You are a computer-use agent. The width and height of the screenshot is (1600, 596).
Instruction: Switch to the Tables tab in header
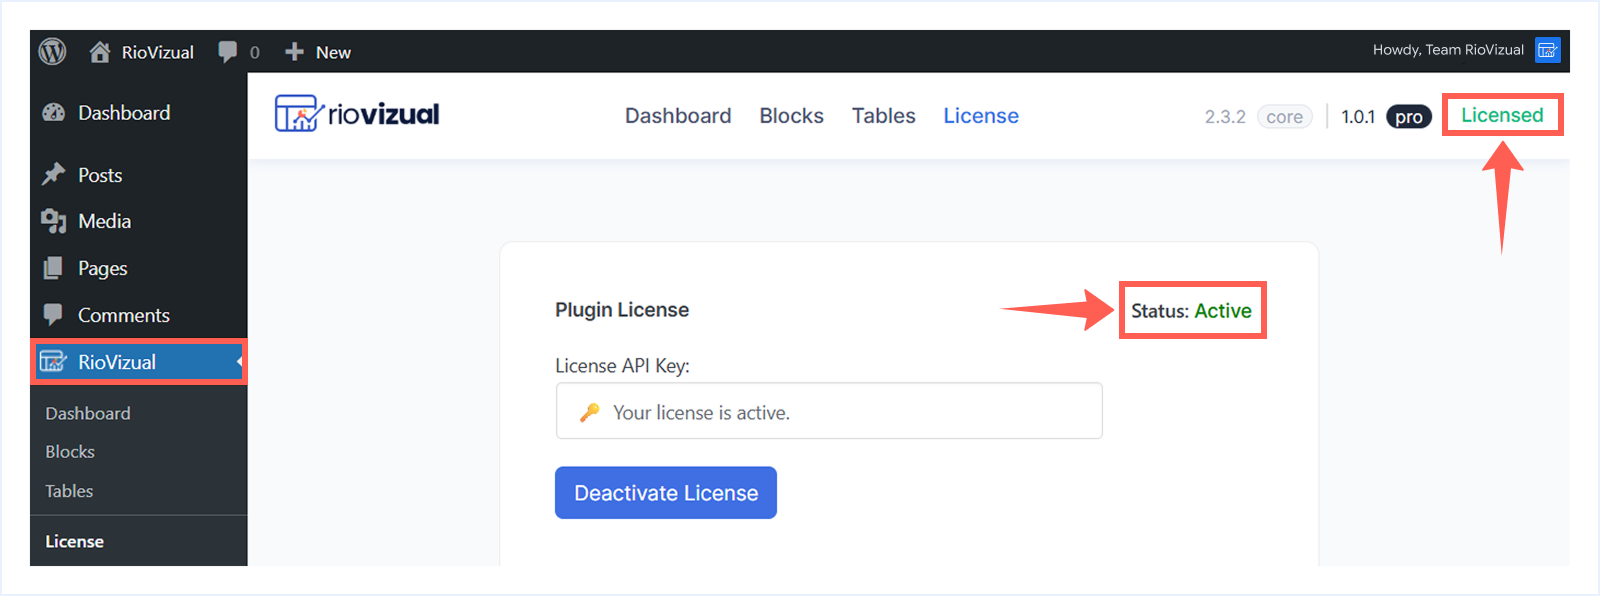pyautogui.click(x=883, y=116)
